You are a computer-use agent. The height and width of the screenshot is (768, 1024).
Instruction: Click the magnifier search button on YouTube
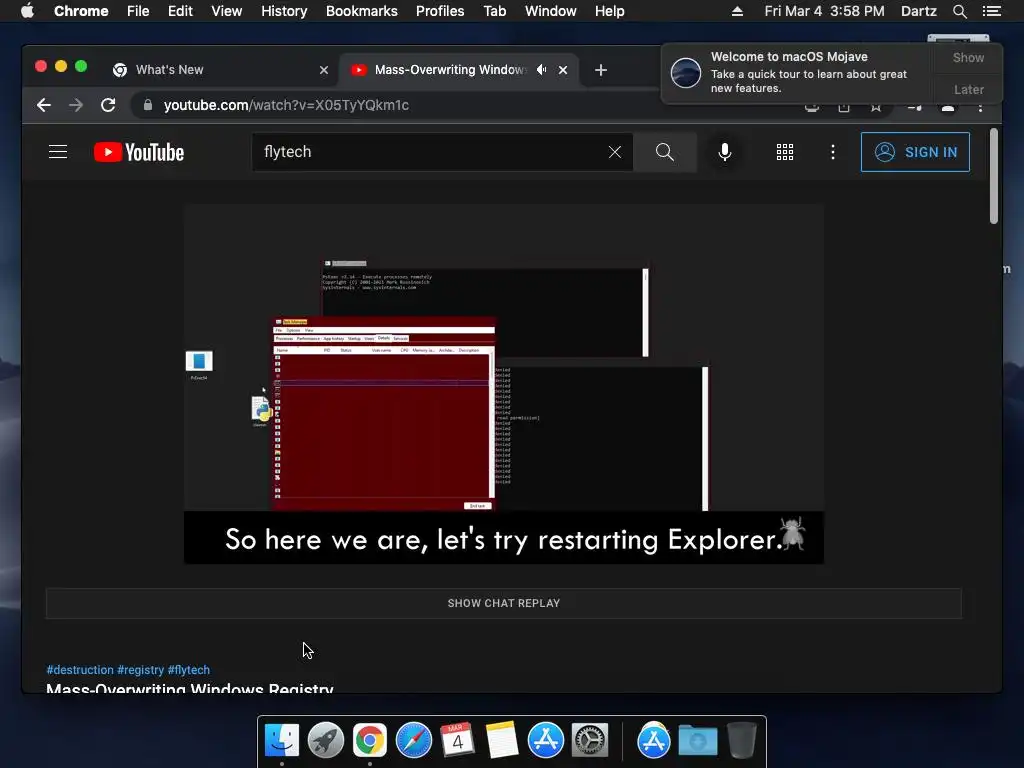coord(665,152)
